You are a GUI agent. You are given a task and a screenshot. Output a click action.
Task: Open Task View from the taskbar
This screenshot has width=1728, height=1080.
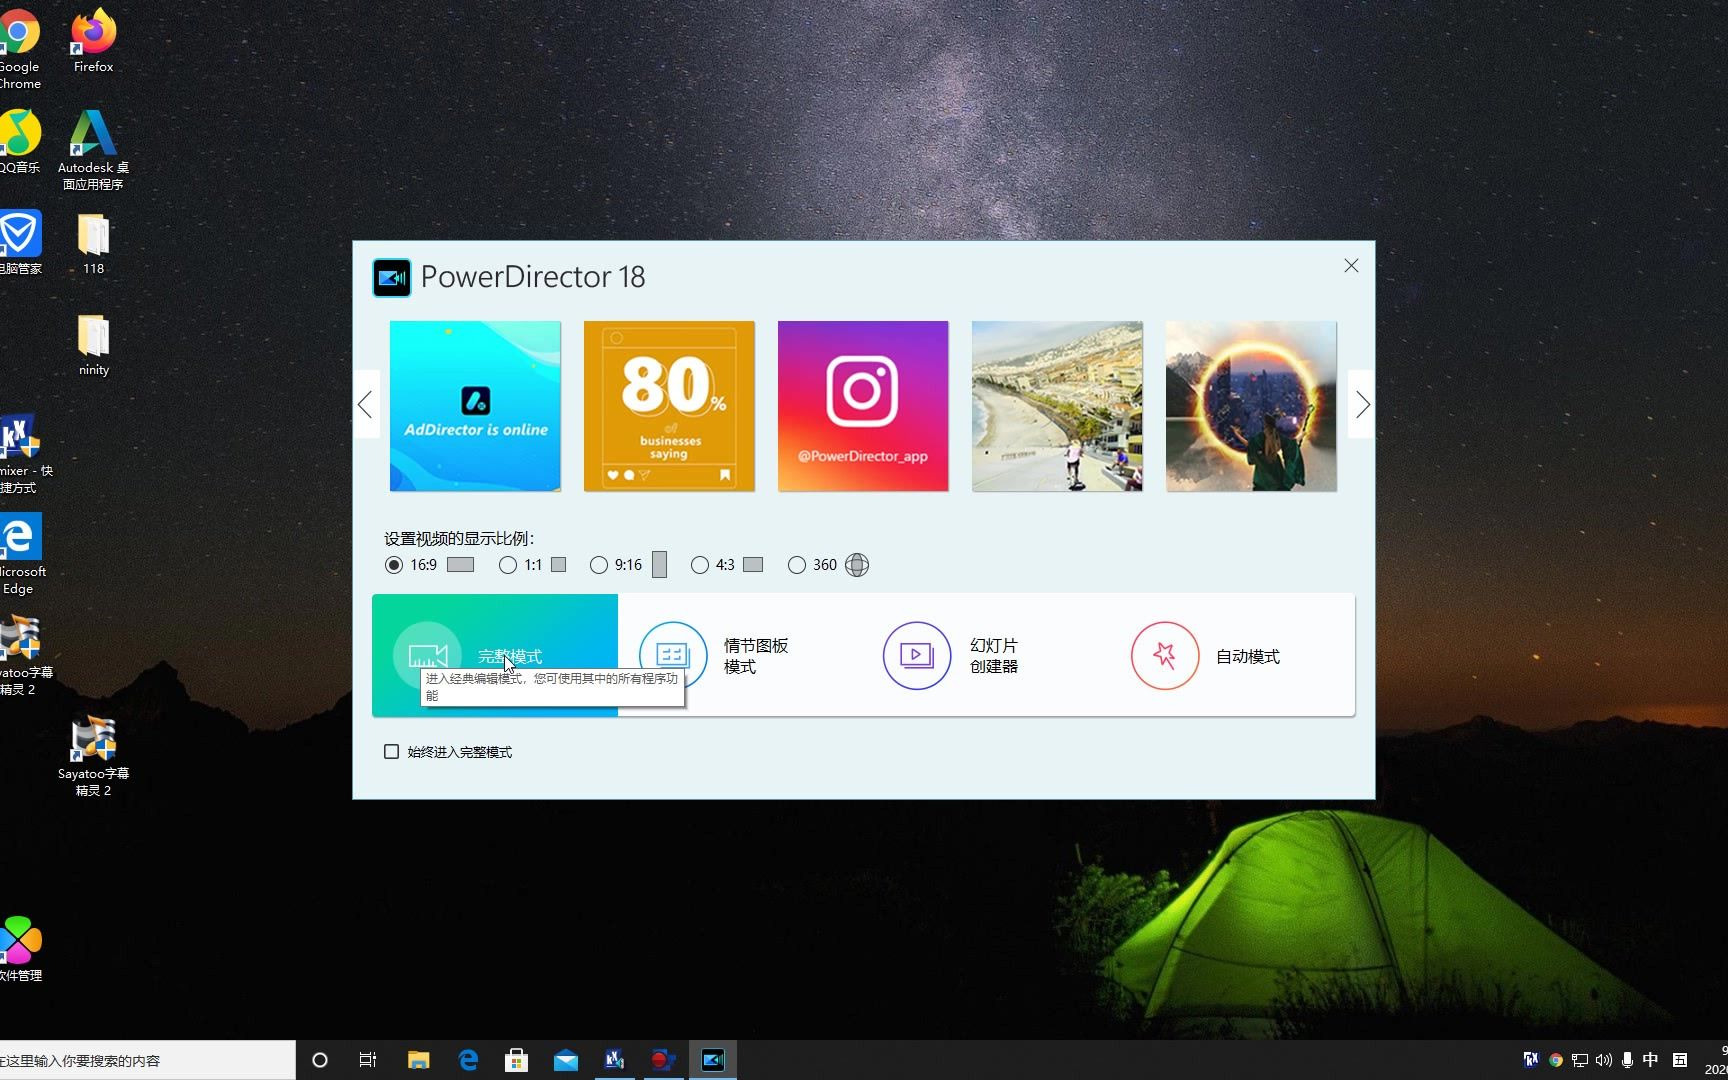[368, 1060]
